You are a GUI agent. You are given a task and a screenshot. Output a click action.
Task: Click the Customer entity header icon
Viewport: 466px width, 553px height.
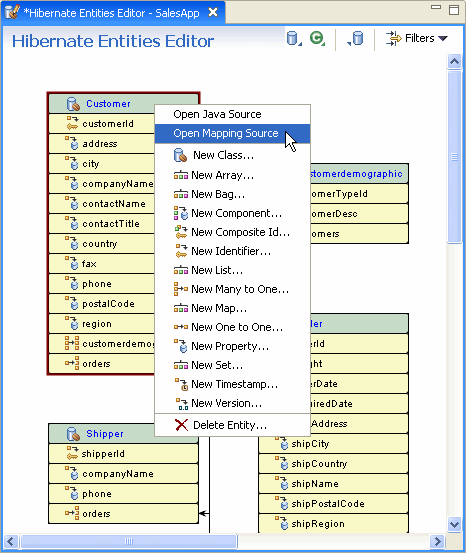[73, 104]
